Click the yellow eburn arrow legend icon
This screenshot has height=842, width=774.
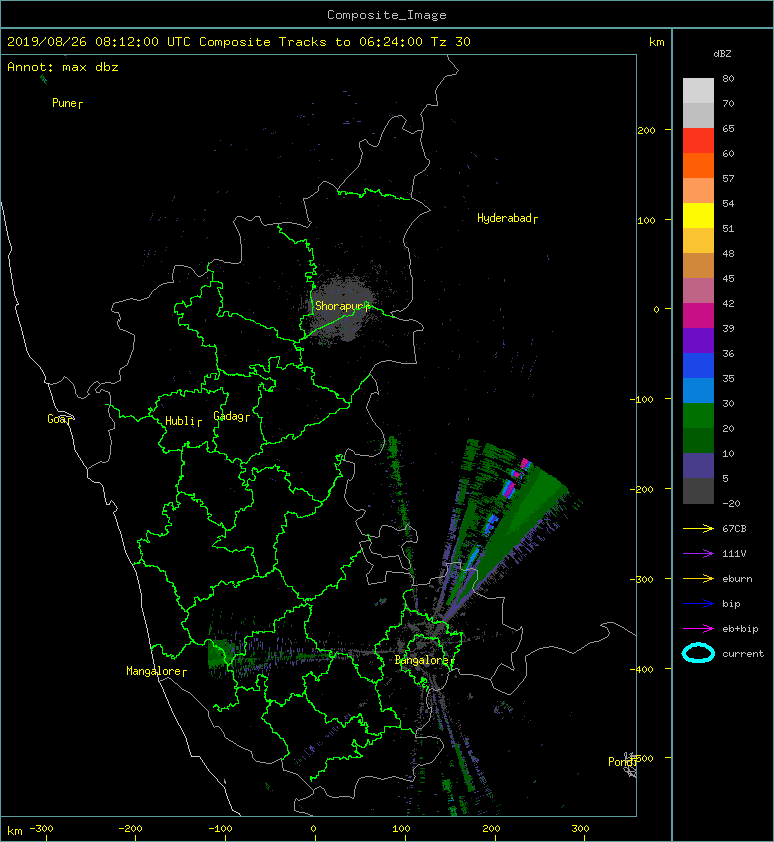tap(698, 579)
